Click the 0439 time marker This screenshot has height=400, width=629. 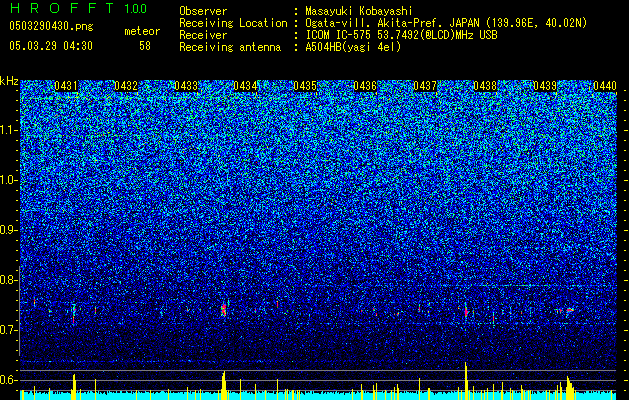tap(545, 86)
